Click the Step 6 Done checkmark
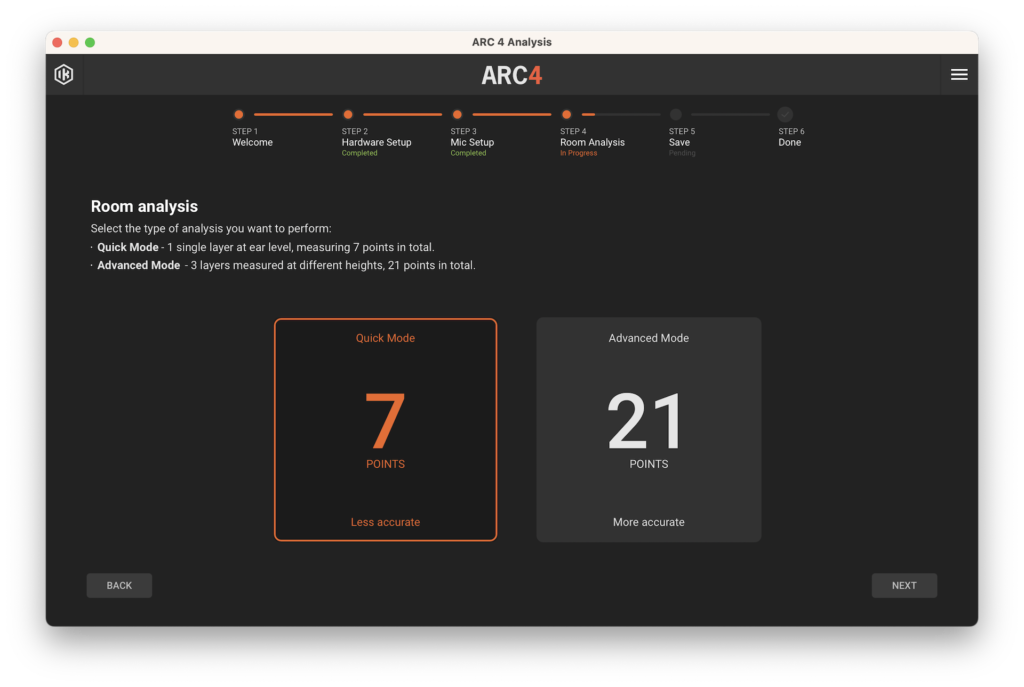 click(785, 115)
